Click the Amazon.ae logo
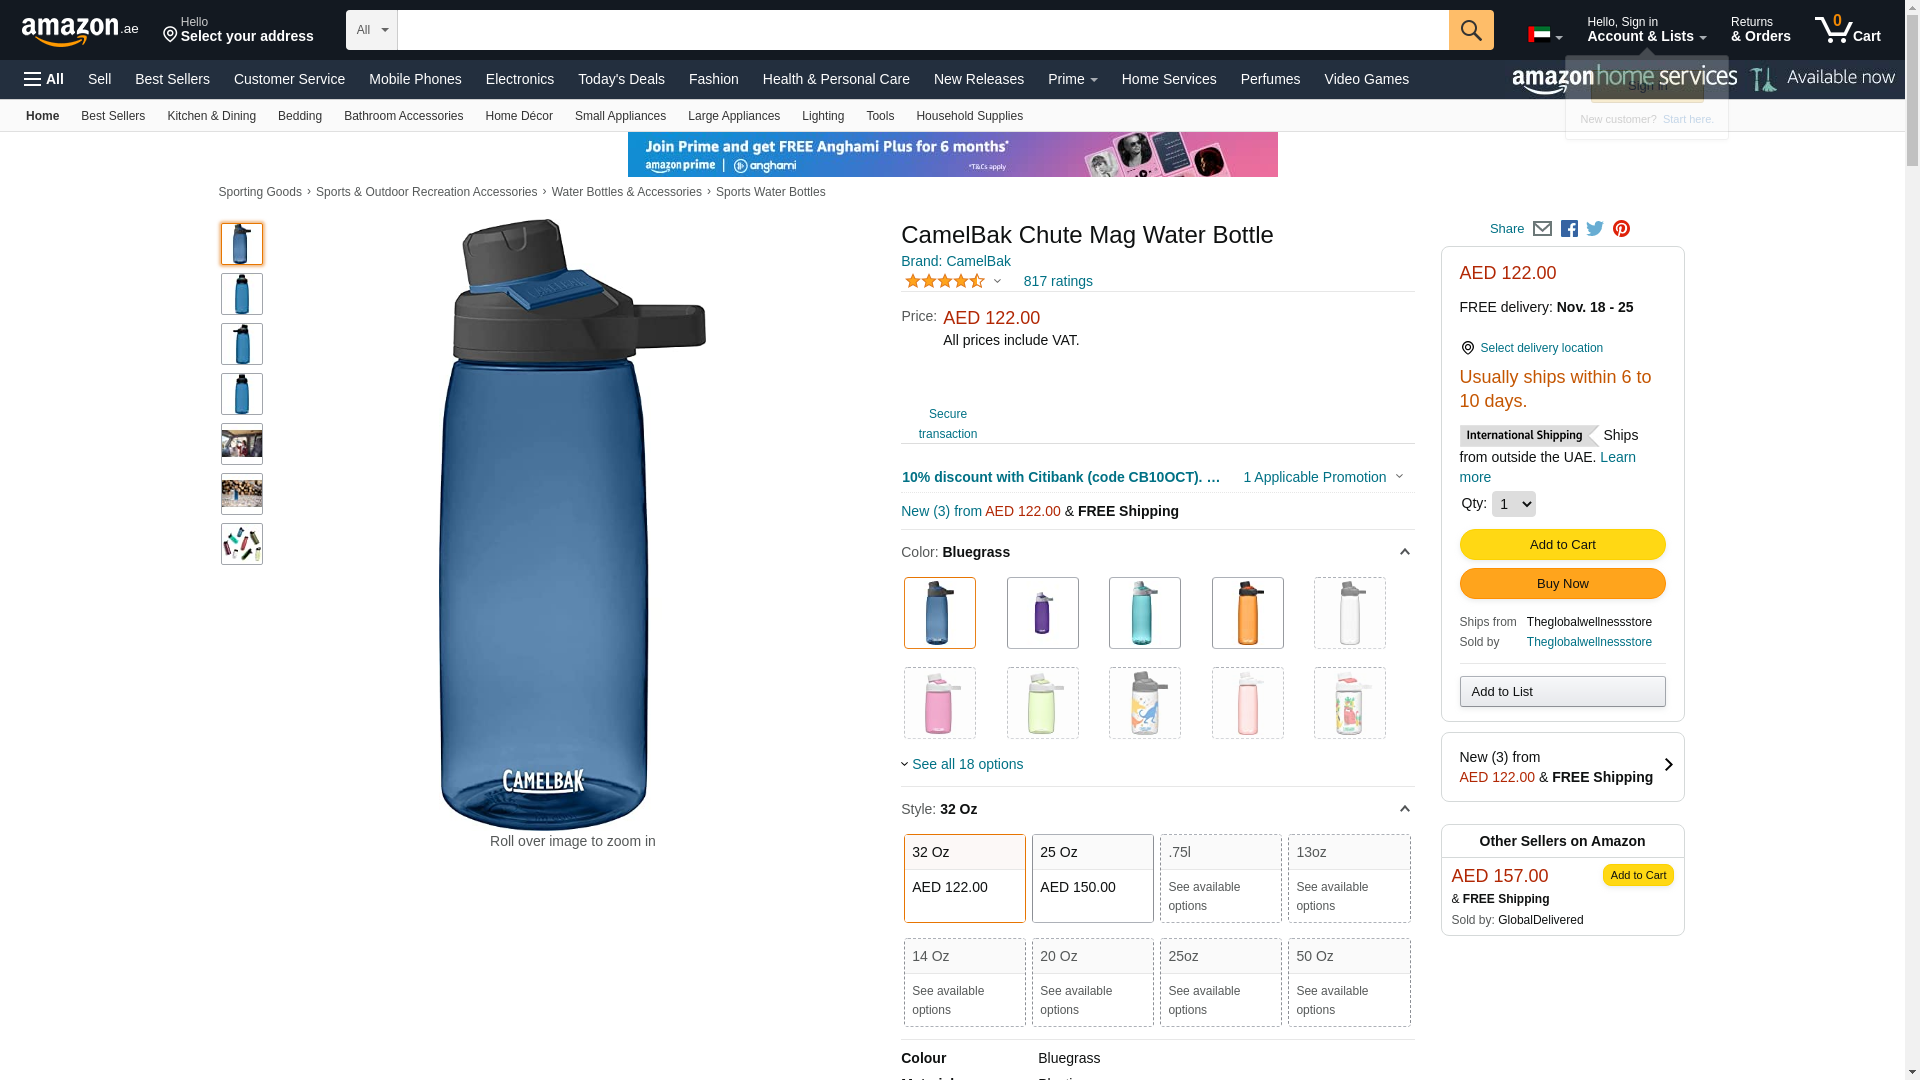Screen dimensions: 1920x1080 pos(80,31)
